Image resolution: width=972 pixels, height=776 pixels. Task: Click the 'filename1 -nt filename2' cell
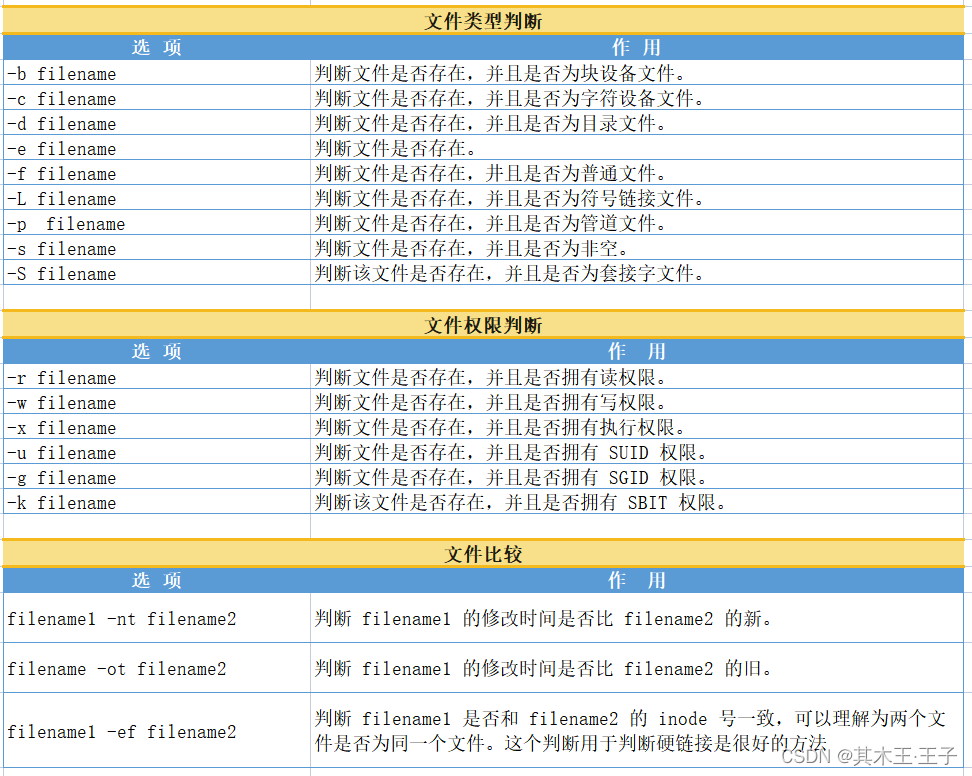[157, 618]
